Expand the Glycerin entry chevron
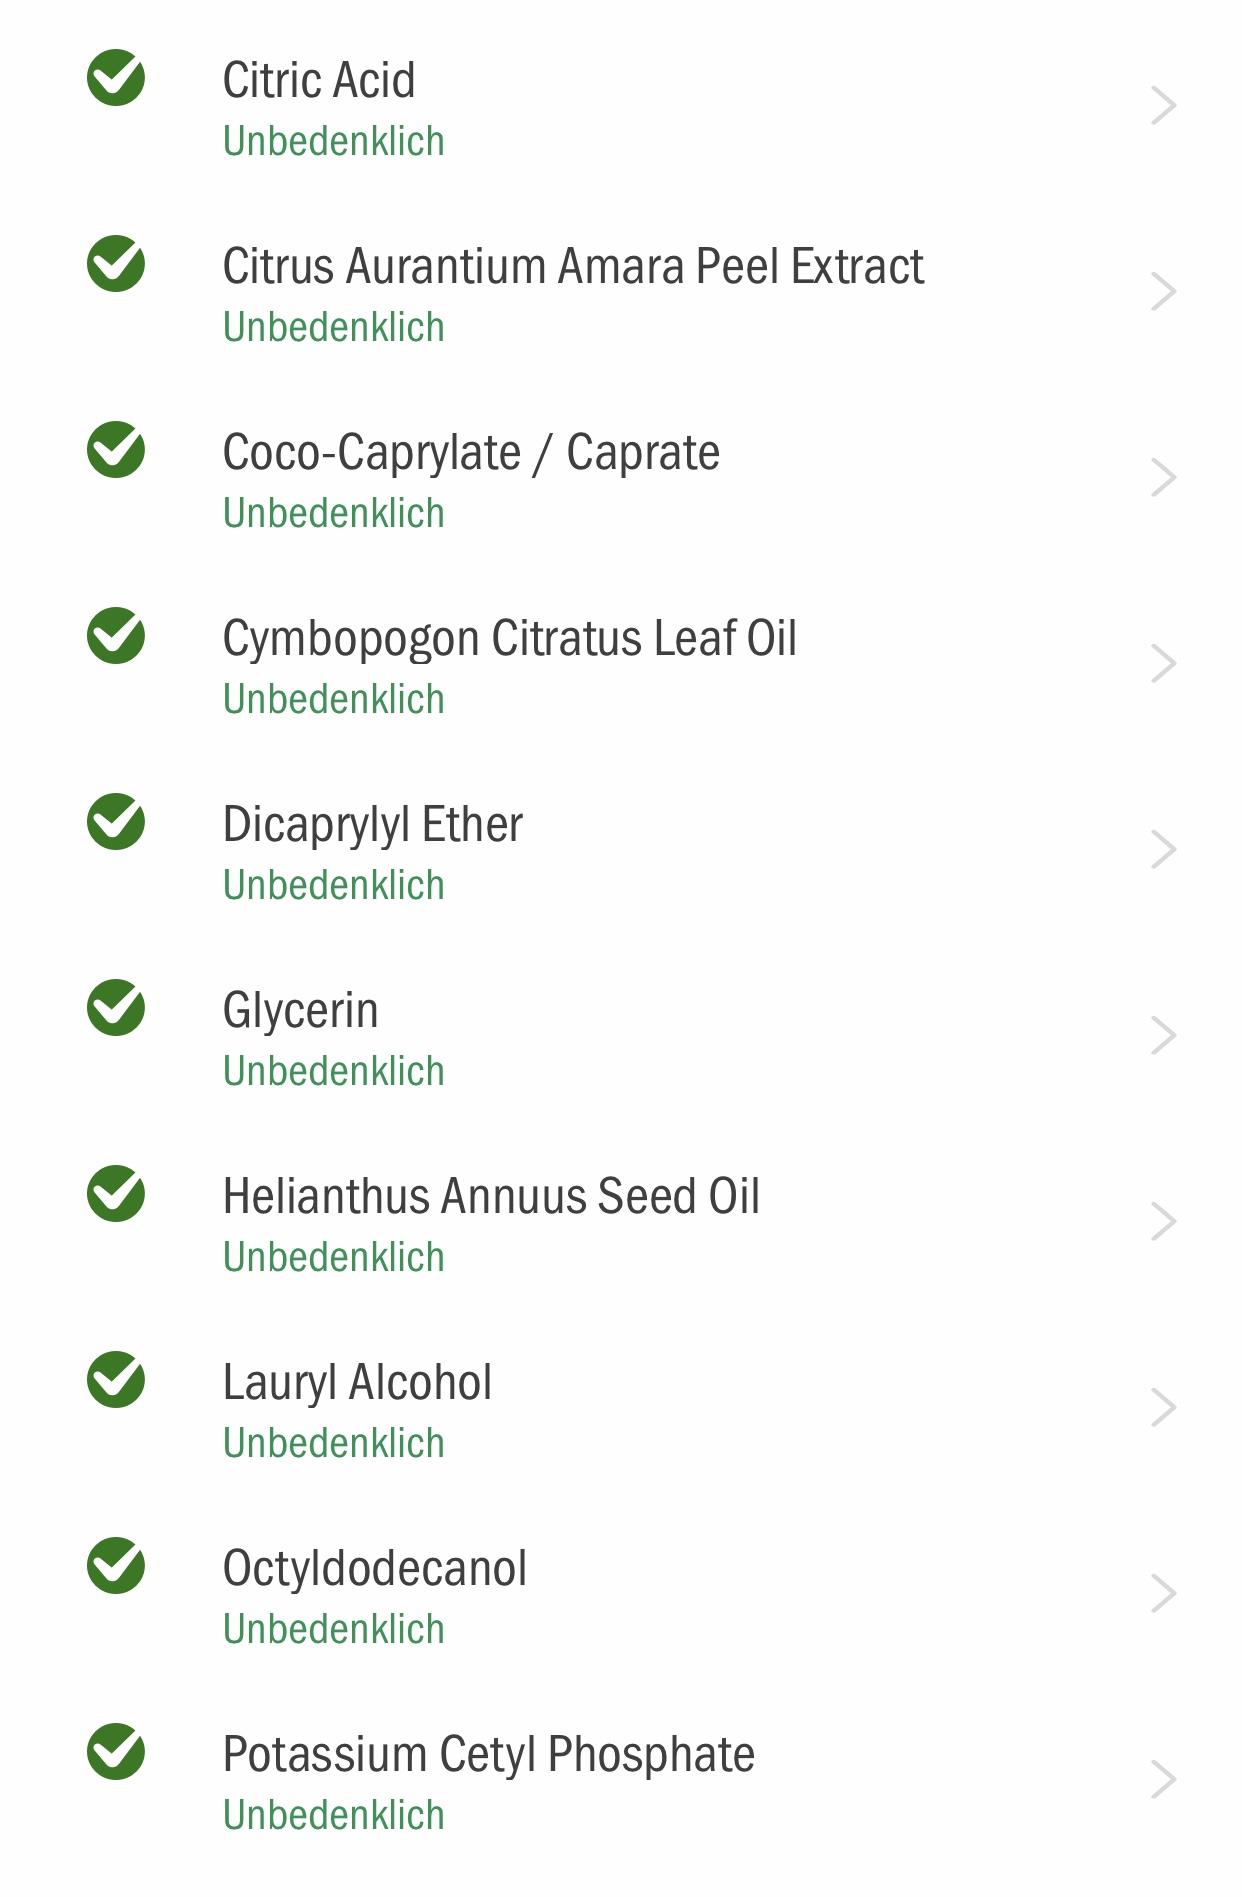 (x=1163, y=1036)
